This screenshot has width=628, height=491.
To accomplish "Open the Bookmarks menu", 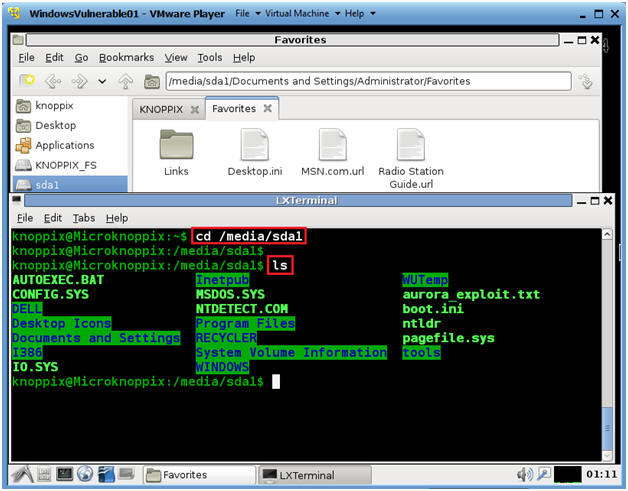I will coord(127,58).
